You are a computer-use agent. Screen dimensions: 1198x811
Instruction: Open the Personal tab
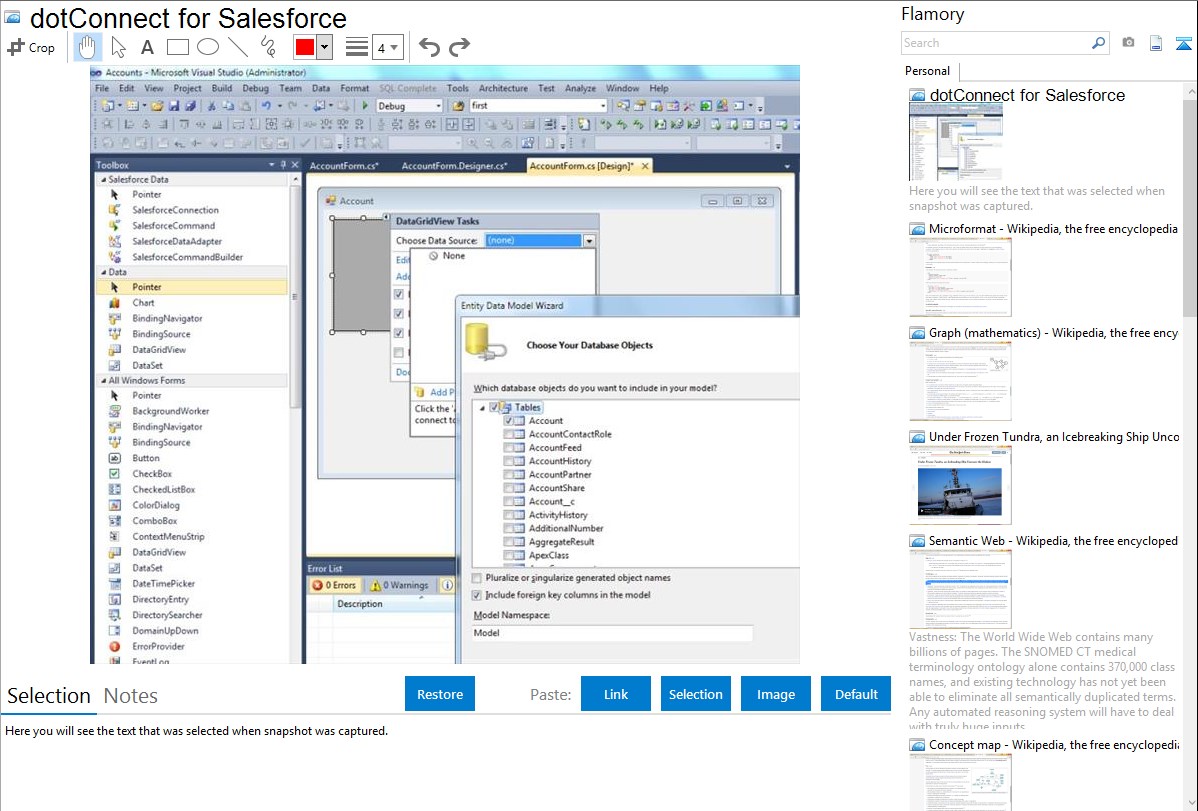(927, 71)
